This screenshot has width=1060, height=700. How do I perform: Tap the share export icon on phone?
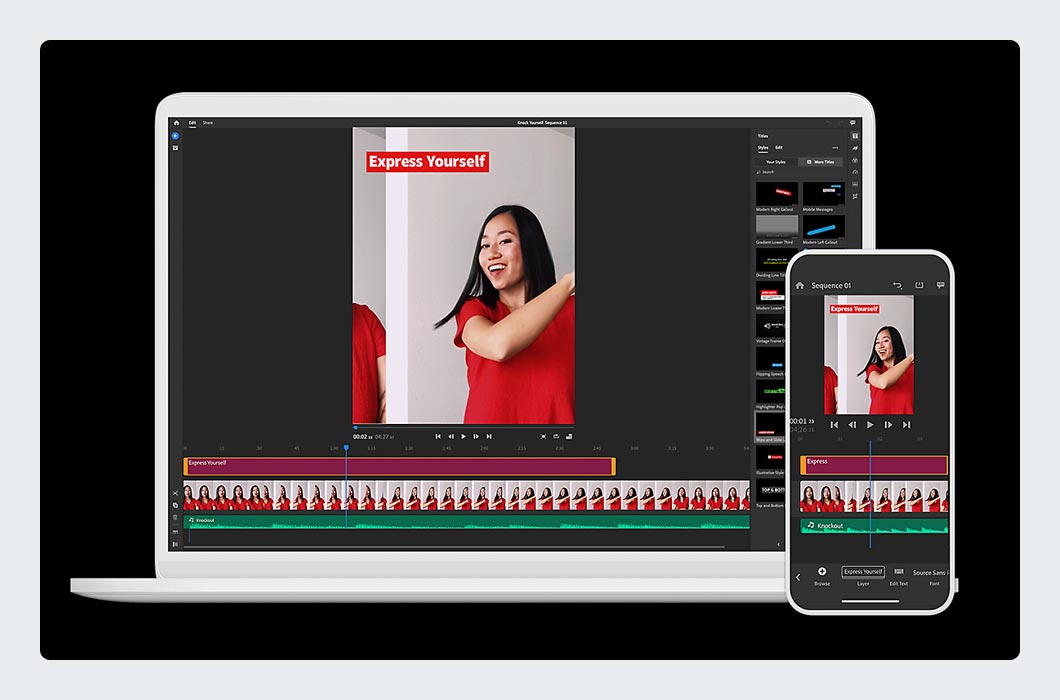click(919, 285)
